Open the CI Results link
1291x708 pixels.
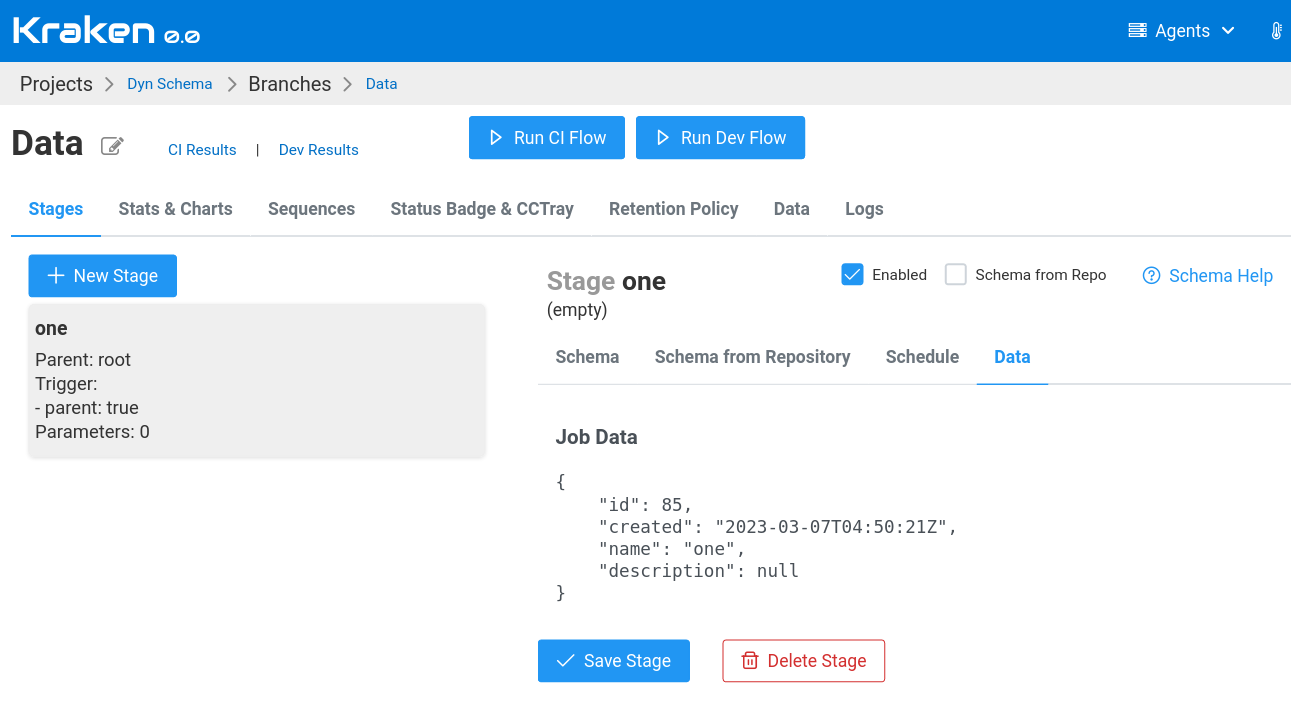click(202, 150)
